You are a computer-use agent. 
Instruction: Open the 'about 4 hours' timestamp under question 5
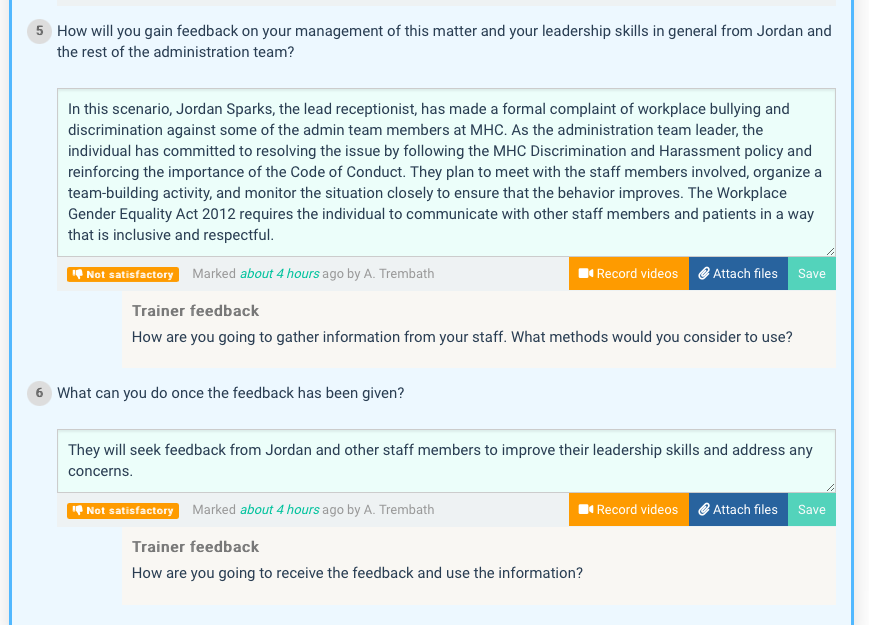point(271,274)
